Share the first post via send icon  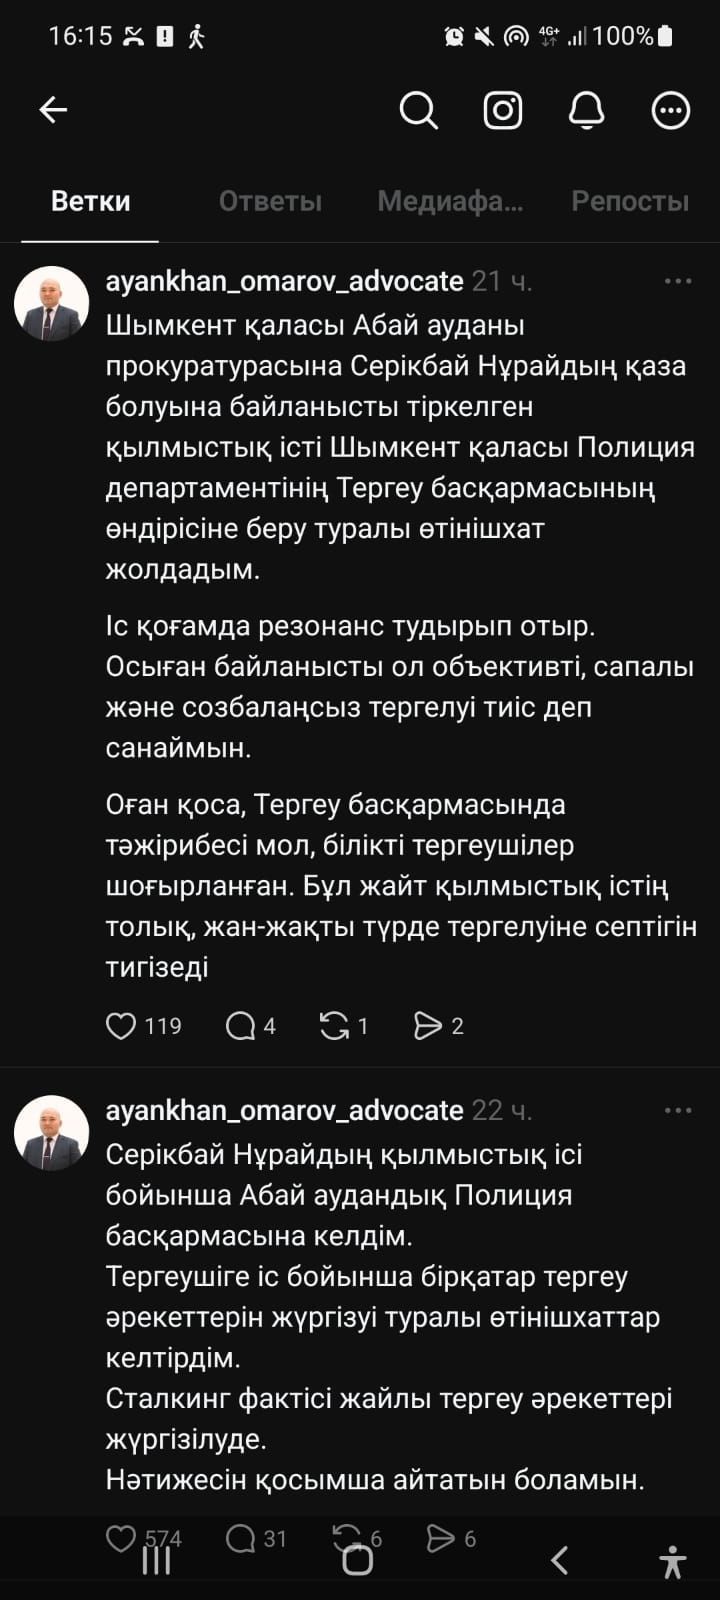pyautogui.click(x=428, y=1026)
